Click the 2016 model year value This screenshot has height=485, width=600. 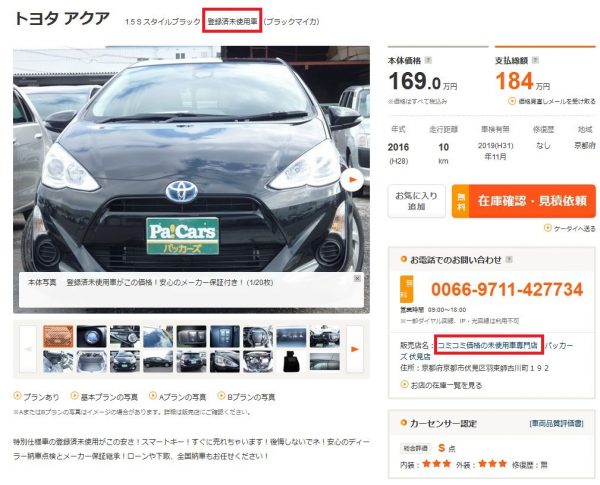[x=398, y=147]
